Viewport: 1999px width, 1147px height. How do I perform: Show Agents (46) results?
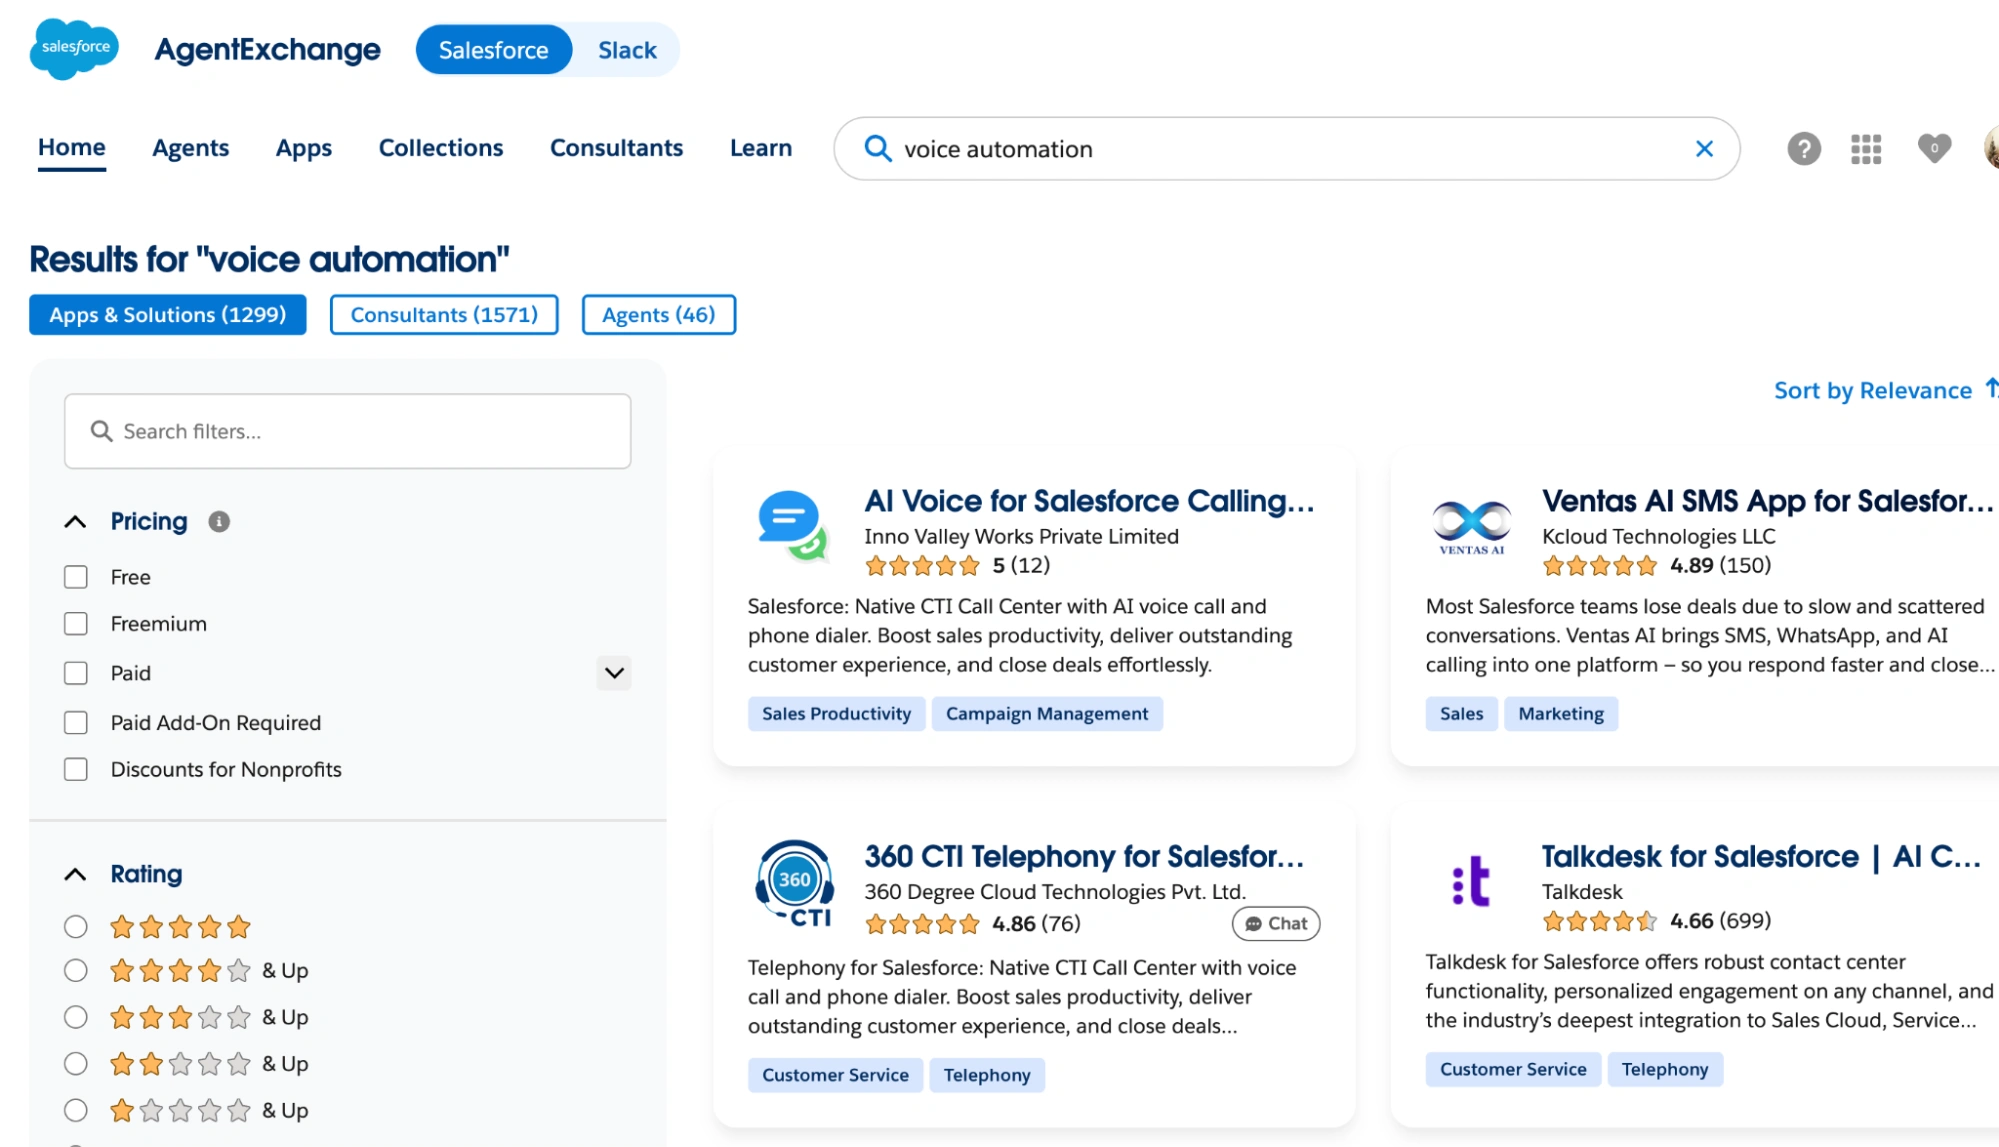coord(659,315)
